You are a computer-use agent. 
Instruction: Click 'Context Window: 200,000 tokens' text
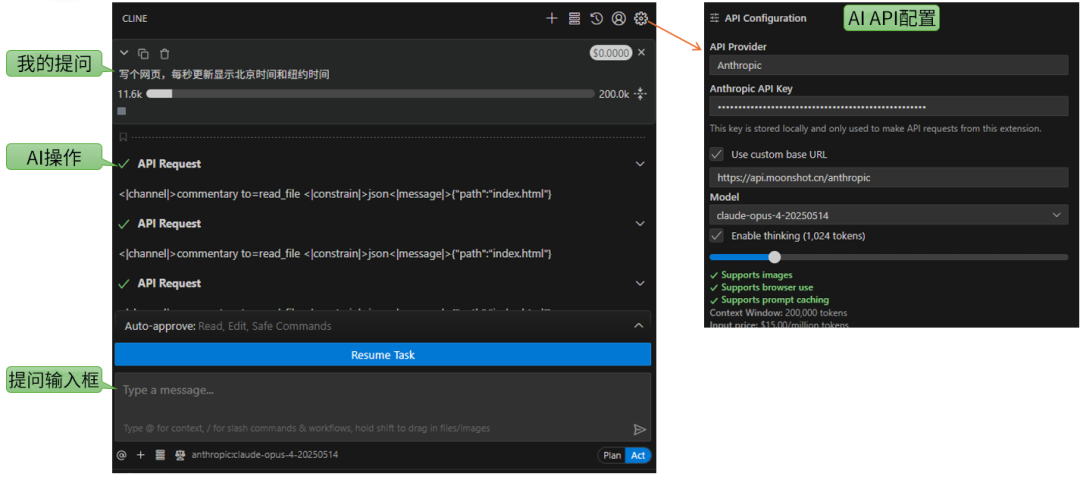point(777,312)
